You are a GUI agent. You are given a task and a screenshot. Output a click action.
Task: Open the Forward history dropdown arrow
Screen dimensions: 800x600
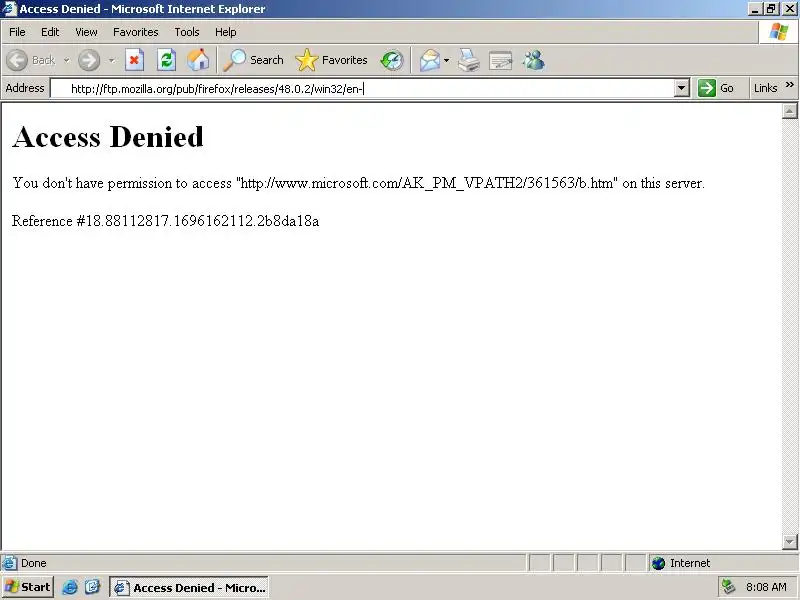point(111,60)
